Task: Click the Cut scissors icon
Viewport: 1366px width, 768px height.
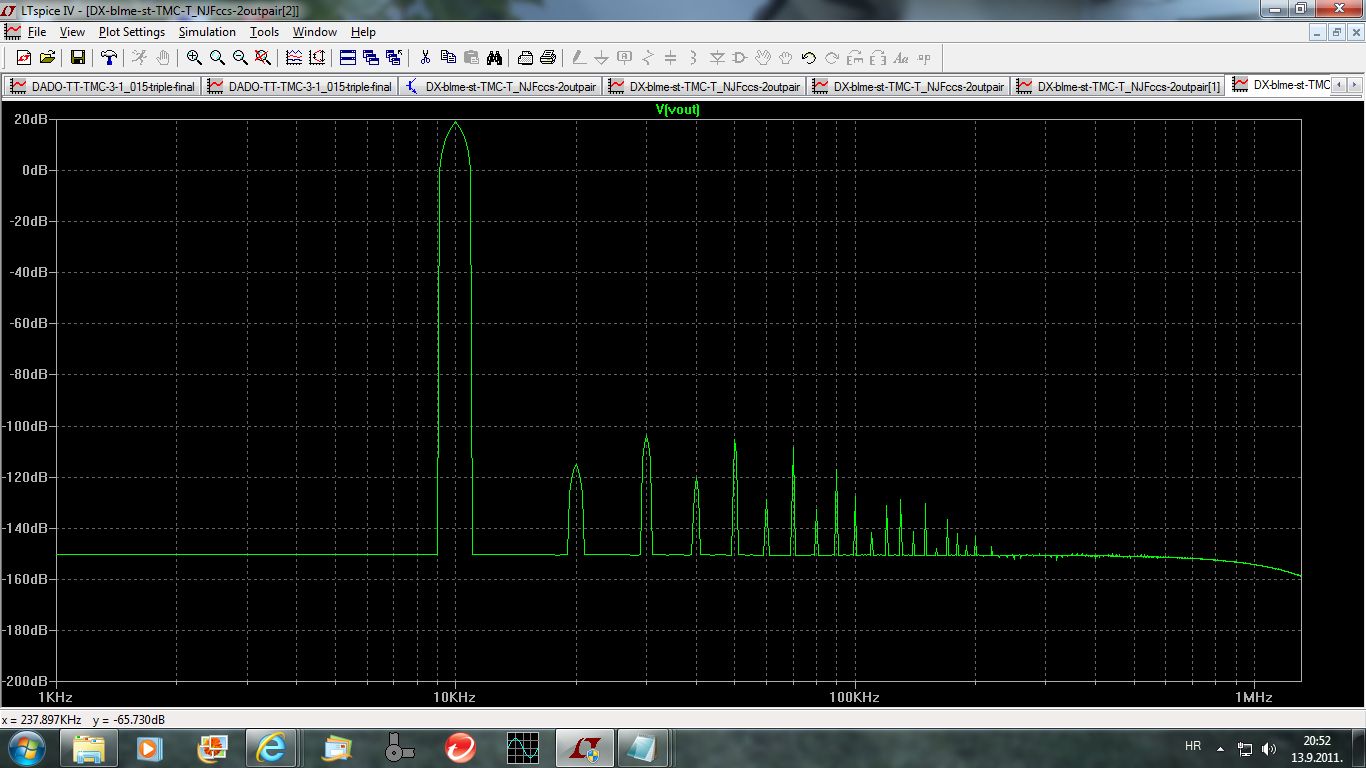Action: (425, 58)
